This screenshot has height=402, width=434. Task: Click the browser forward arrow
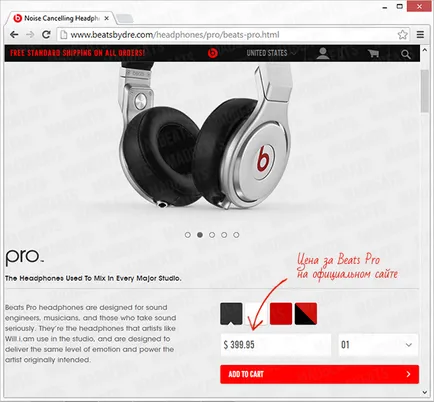tap(30, 35)
